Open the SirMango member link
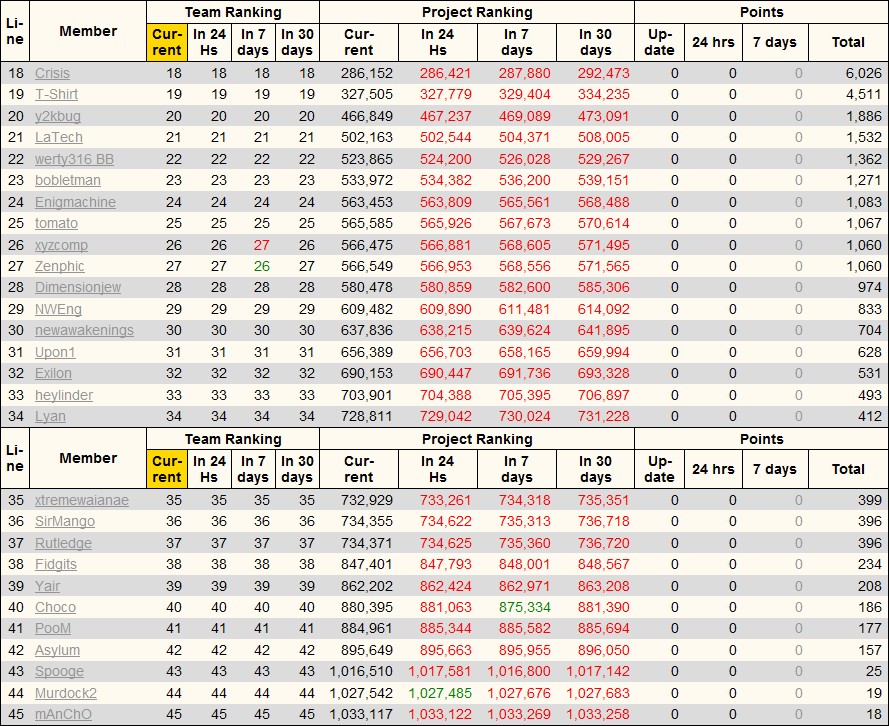Viewport: 889px width, 726px height. point(65,522)
